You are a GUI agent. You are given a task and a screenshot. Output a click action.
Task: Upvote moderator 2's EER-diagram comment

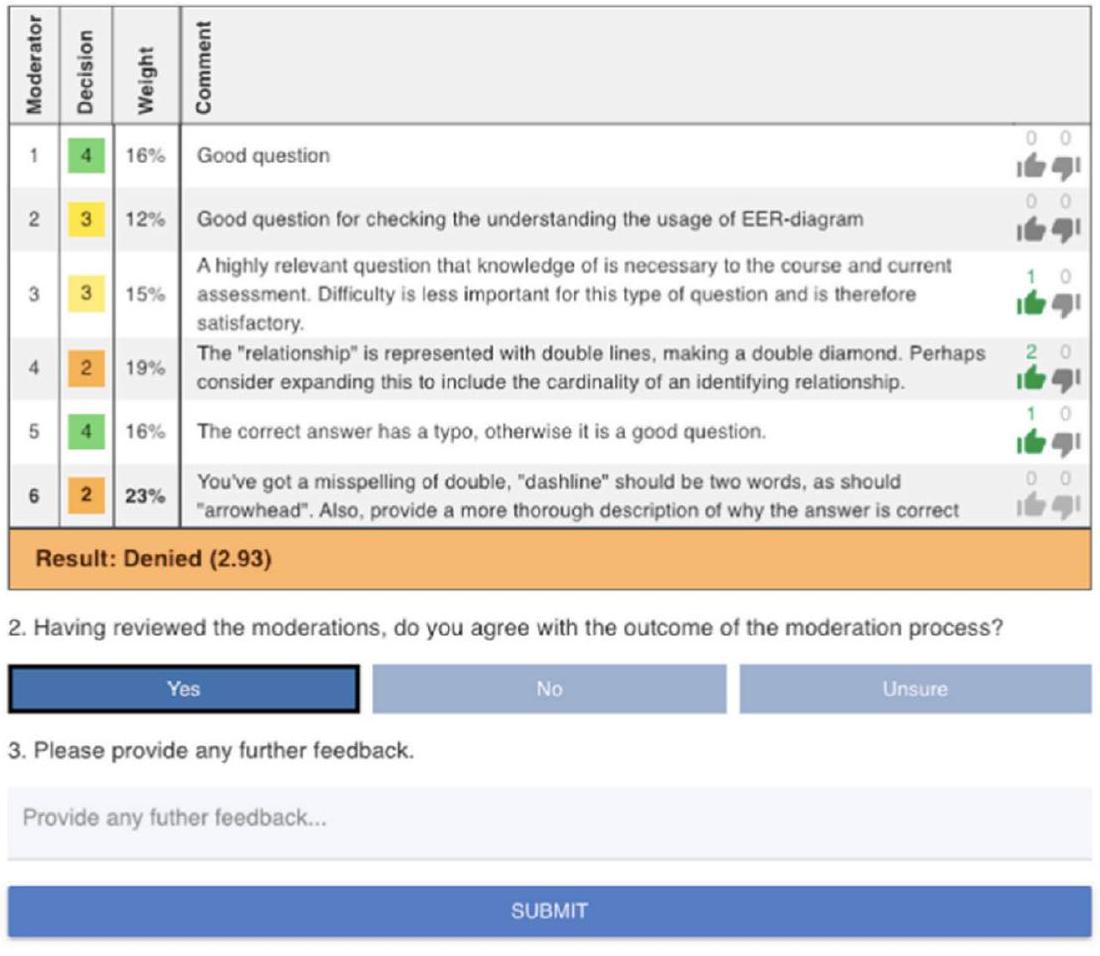point(1031,232)
